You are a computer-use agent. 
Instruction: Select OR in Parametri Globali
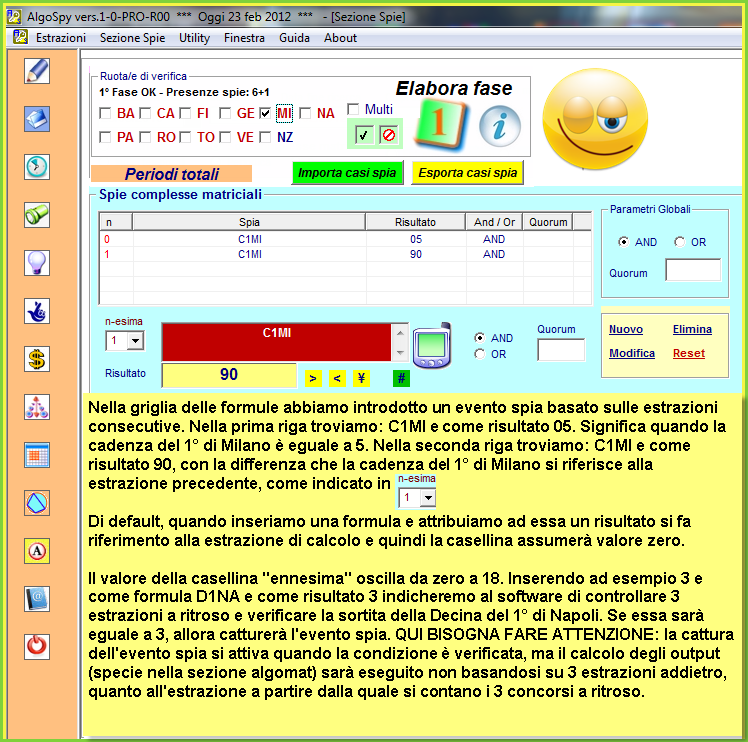pos(679,242)
